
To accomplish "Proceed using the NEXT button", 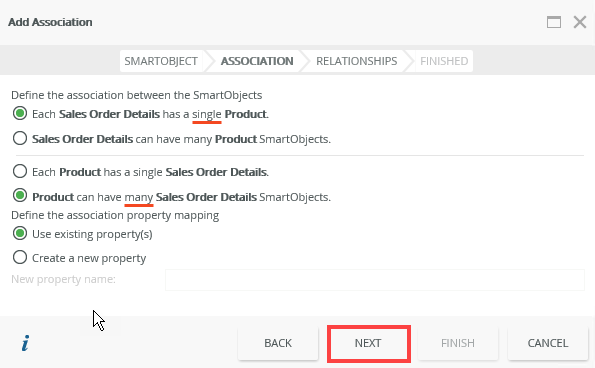I will click(368, 343).
